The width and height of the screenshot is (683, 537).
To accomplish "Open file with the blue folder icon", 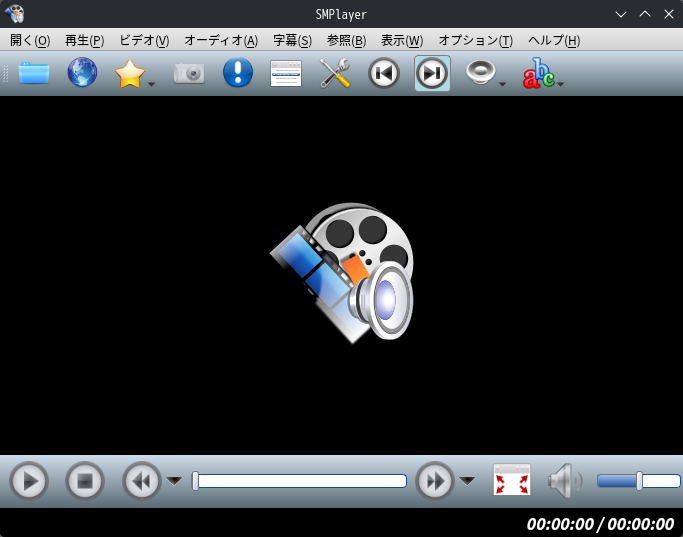I will (x=34, y=73).
